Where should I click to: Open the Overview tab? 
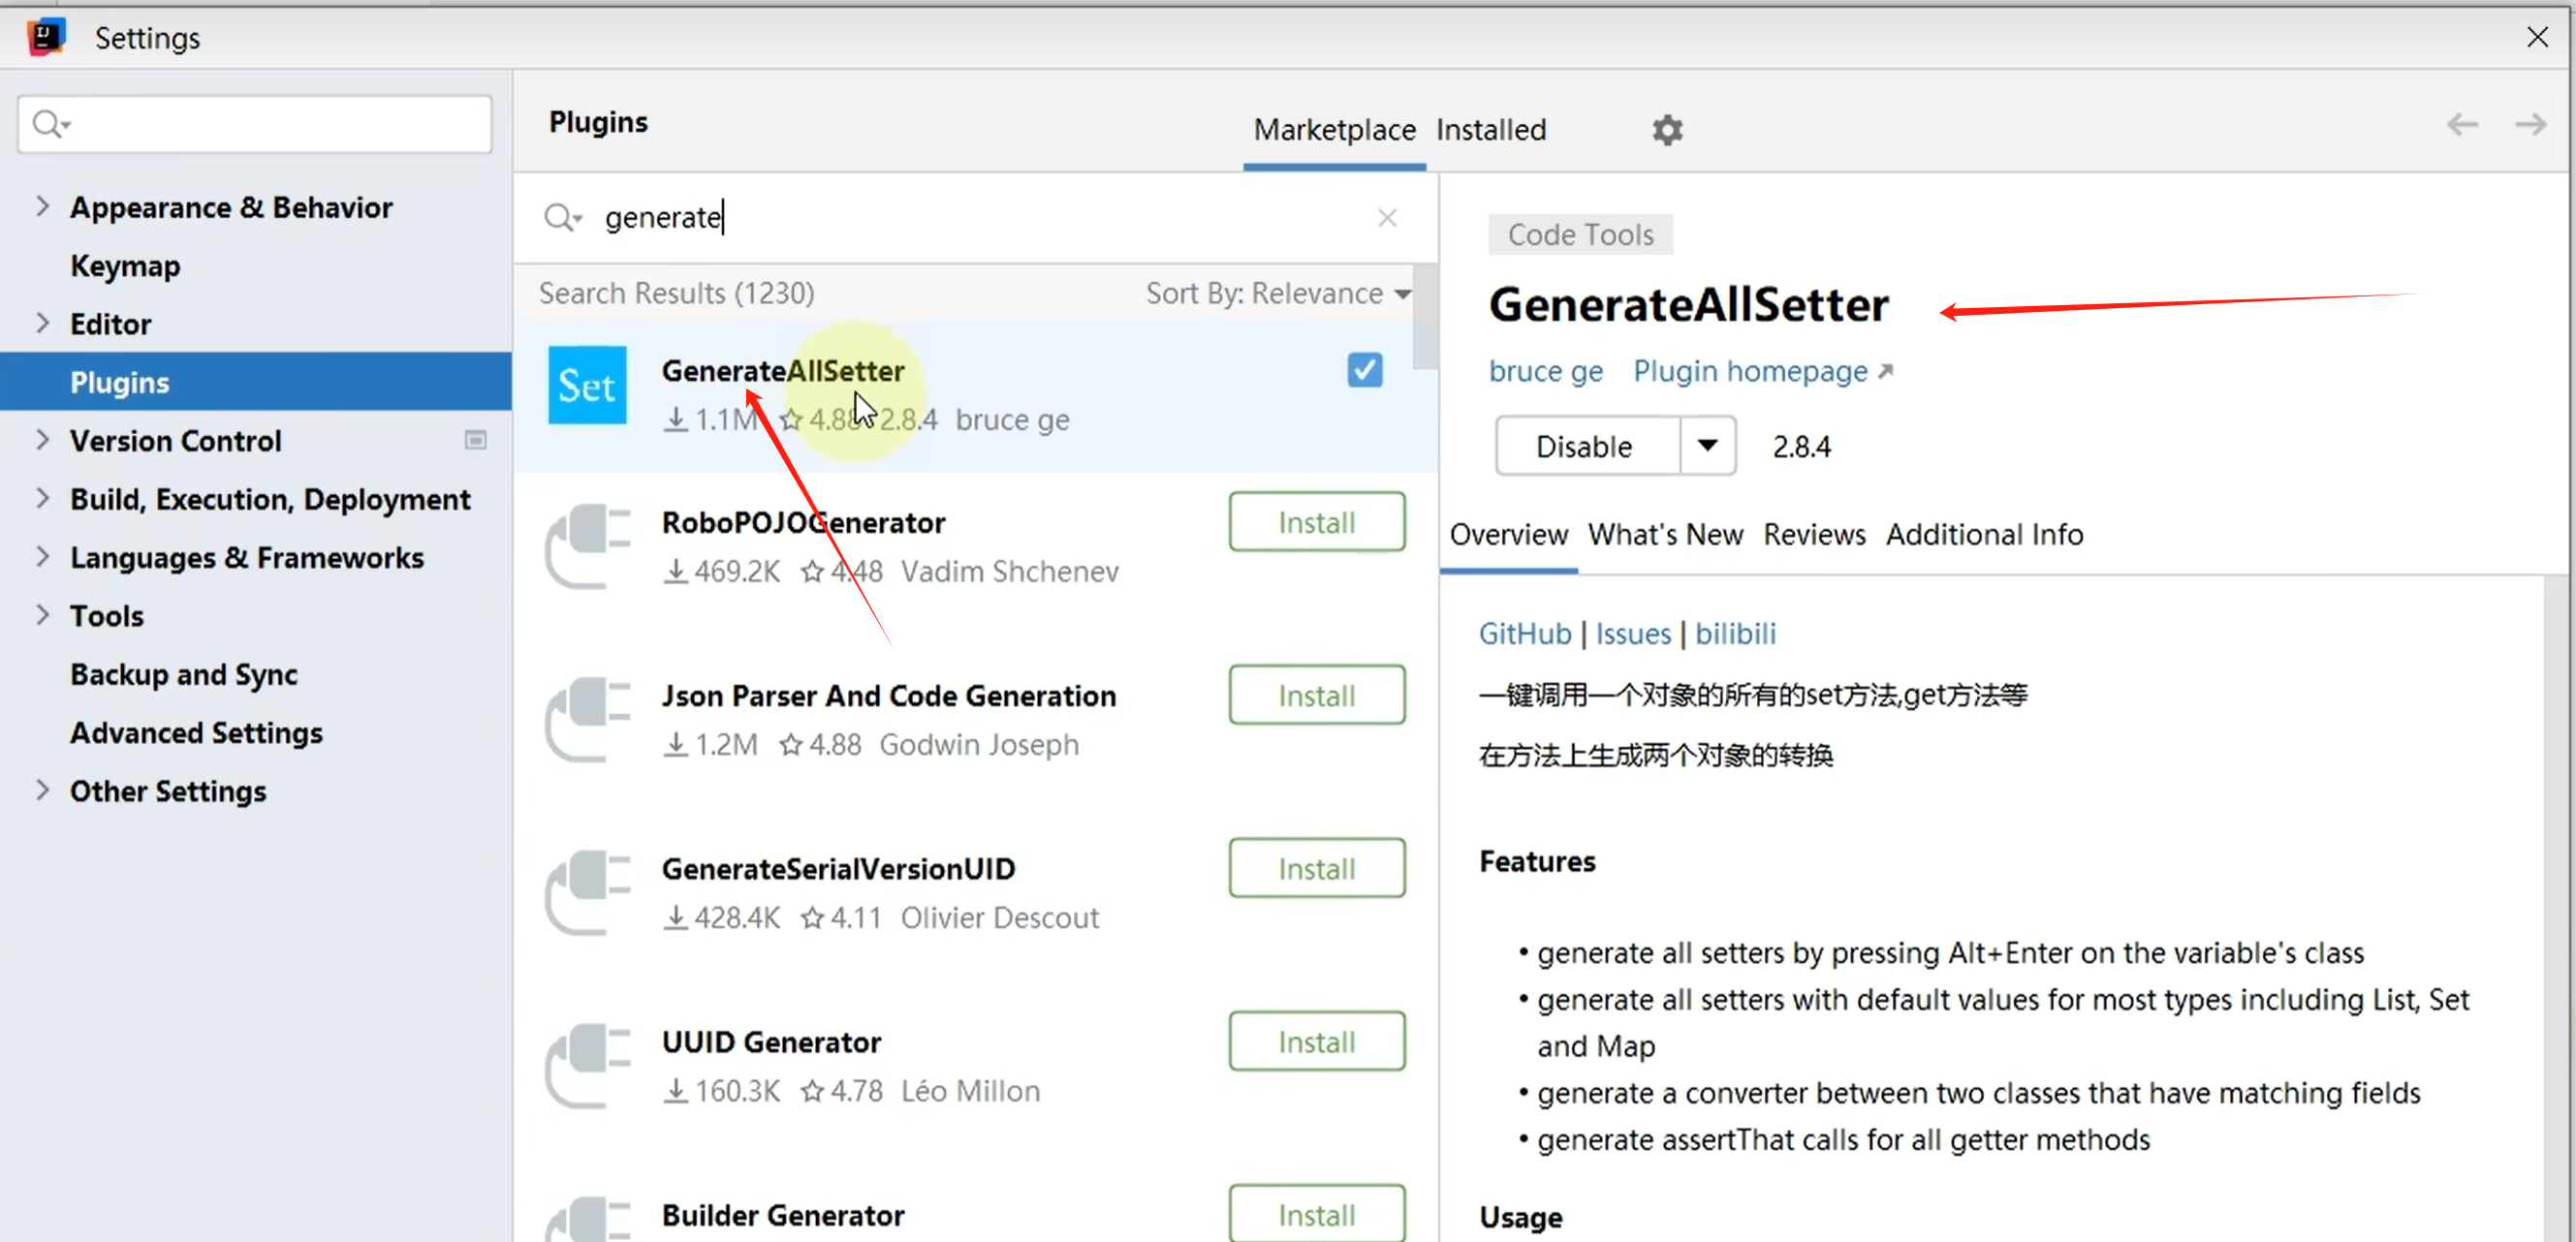click(x=1508, y=535)
